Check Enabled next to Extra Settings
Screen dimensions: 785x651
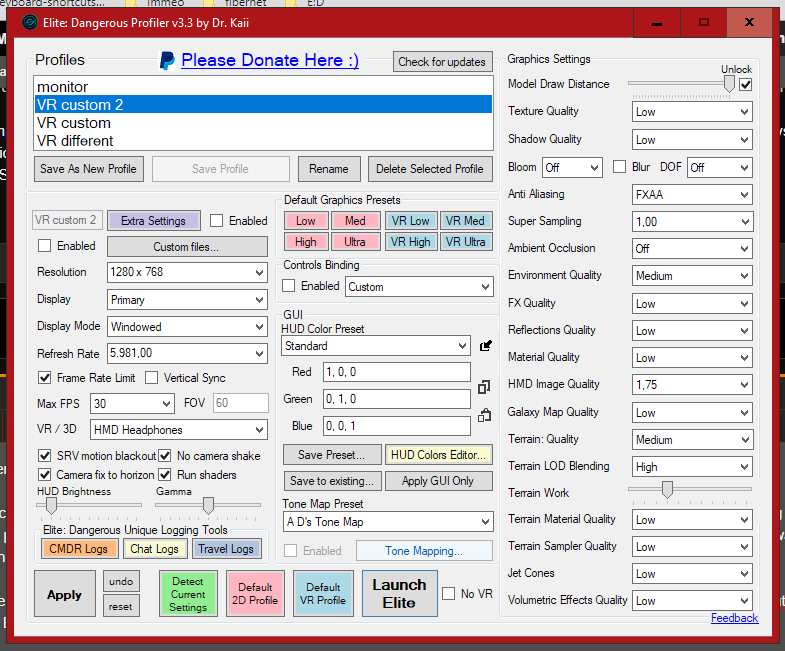point(216,221)
